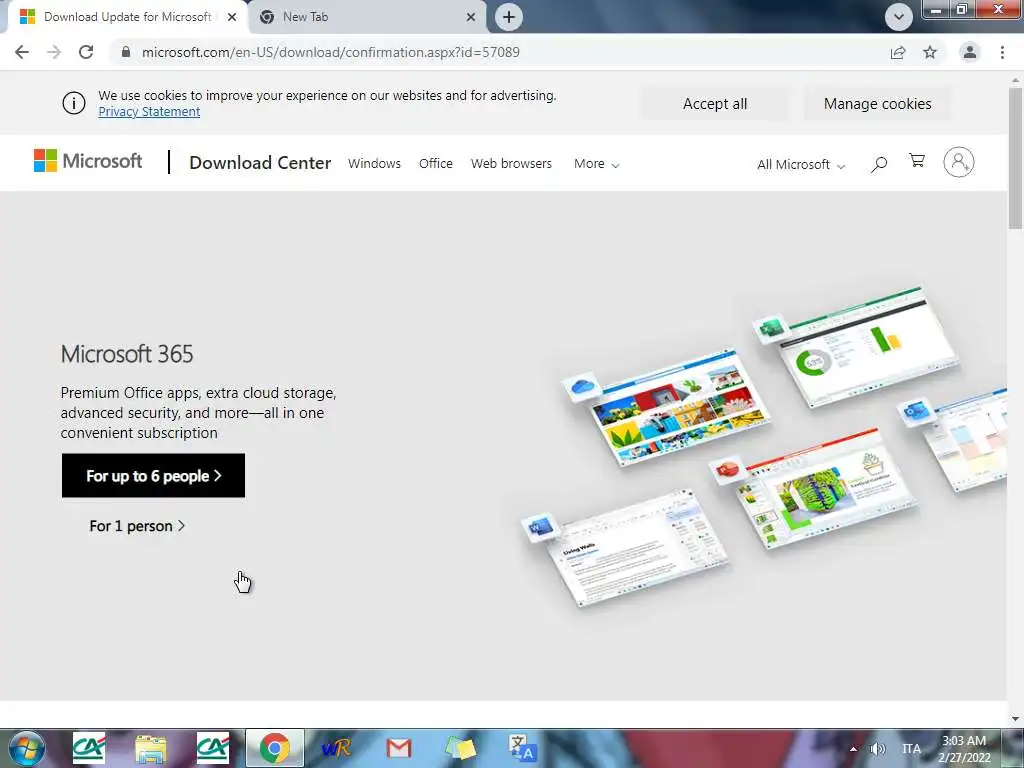The width and height of the screenshot is (1024, 768).
Task: Open the Office nav item
Action: point(436,163)
